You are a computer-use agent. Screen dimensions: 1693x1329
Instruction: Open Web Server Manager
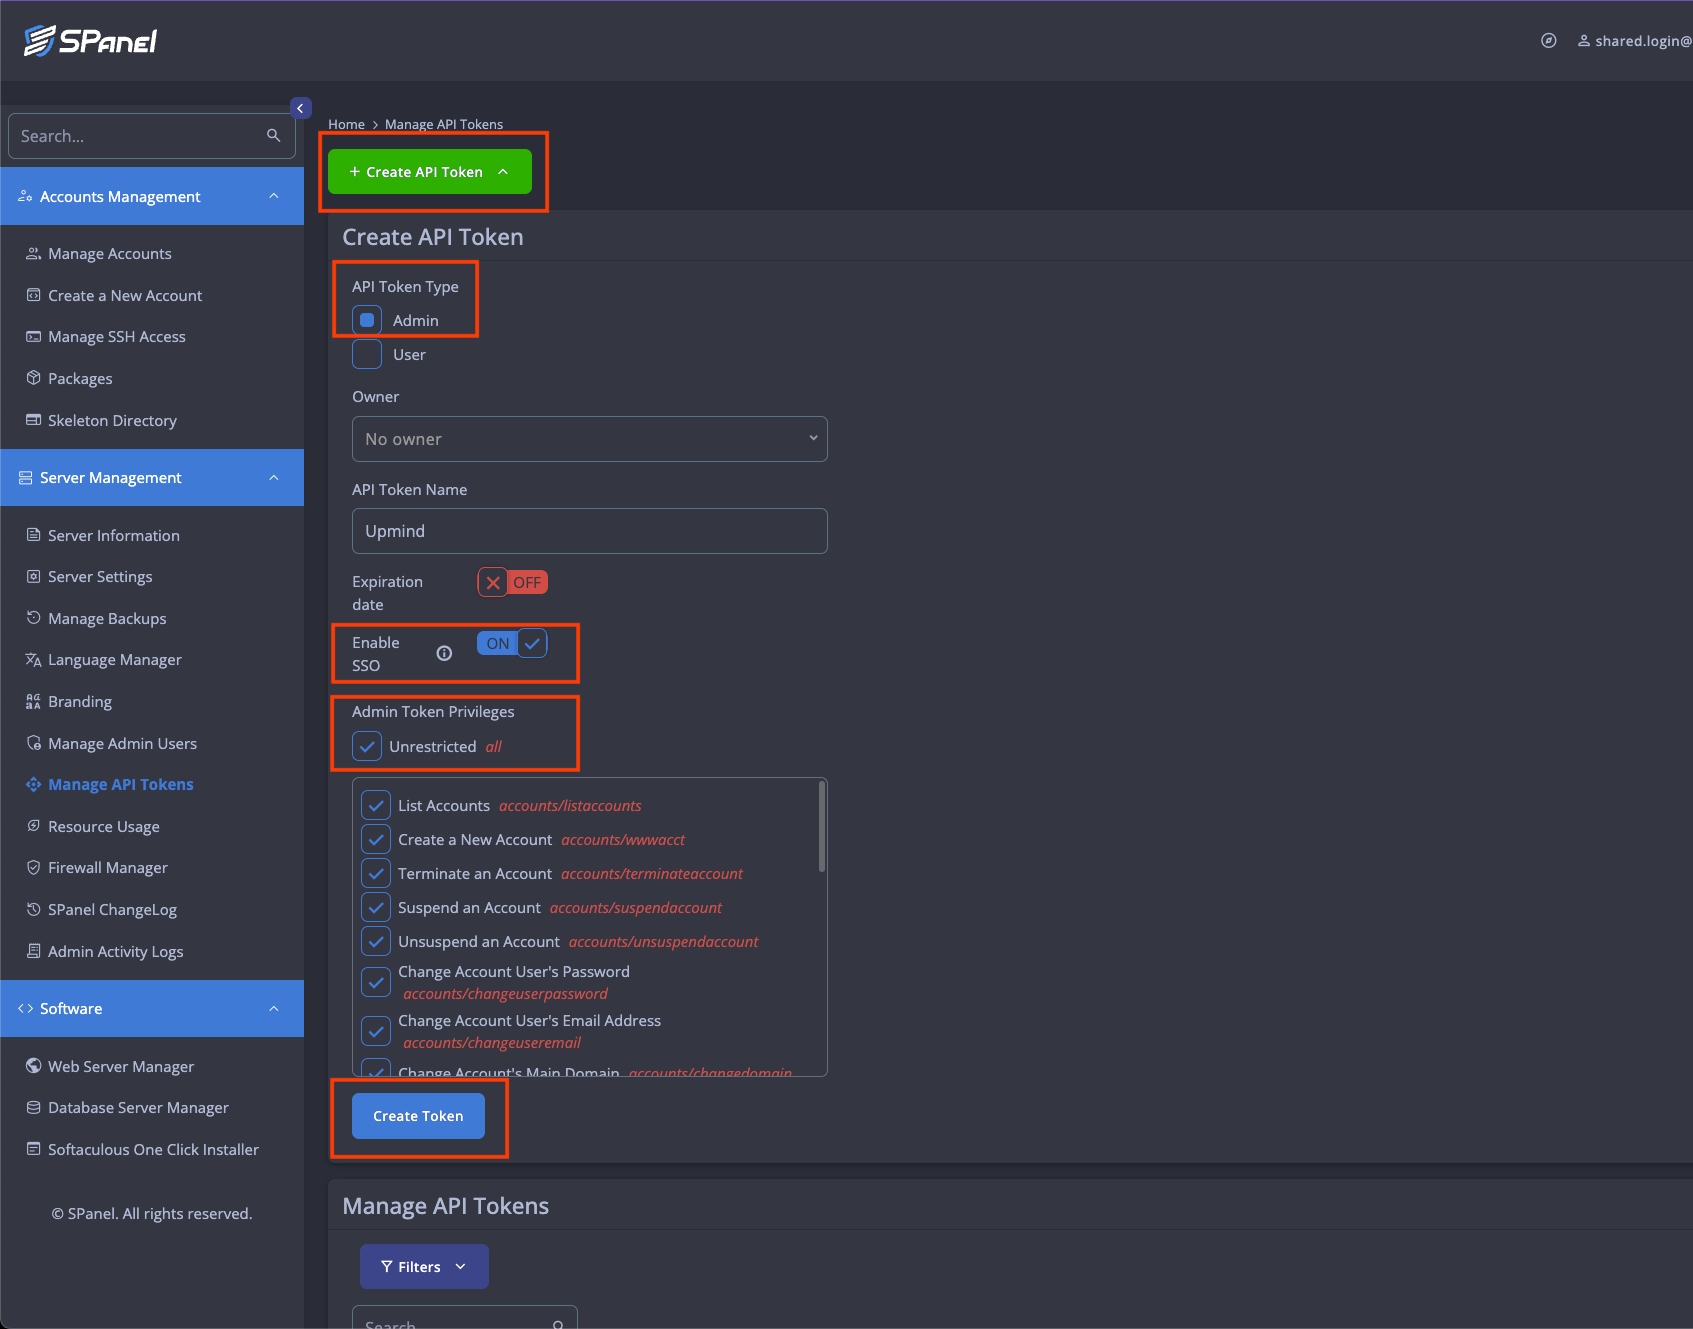click(121, 1067)
